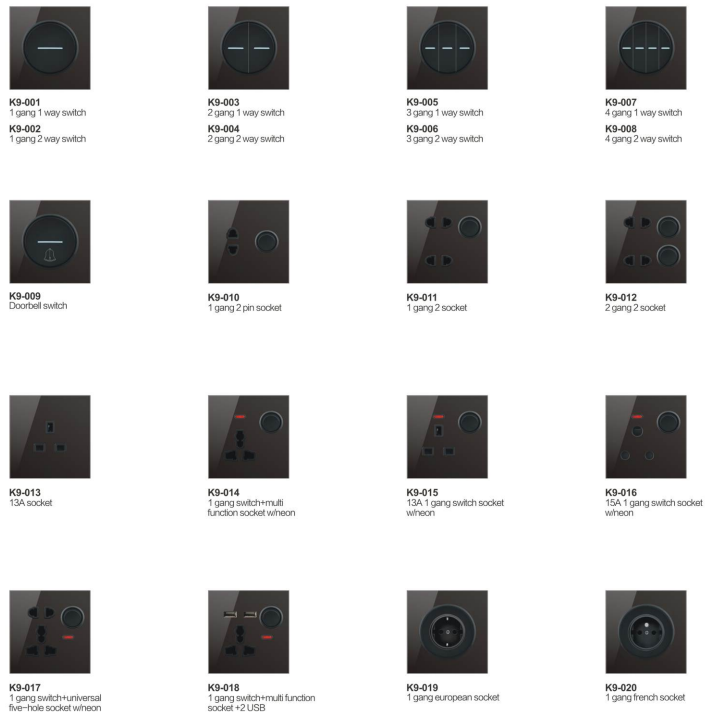717x722 pixels.
Task: Click the K9-016 15A switch socket image
Action: (x=646, y=437)
